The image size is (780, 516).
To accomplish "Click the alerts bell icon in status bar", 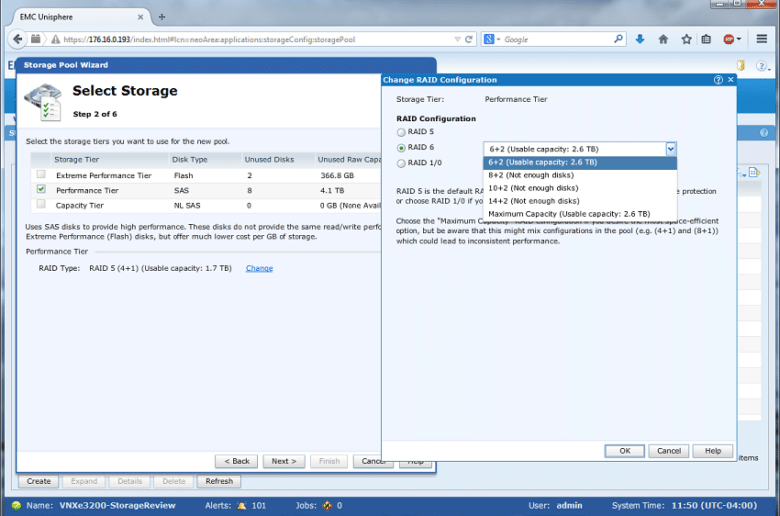I will tap(242, 506).
